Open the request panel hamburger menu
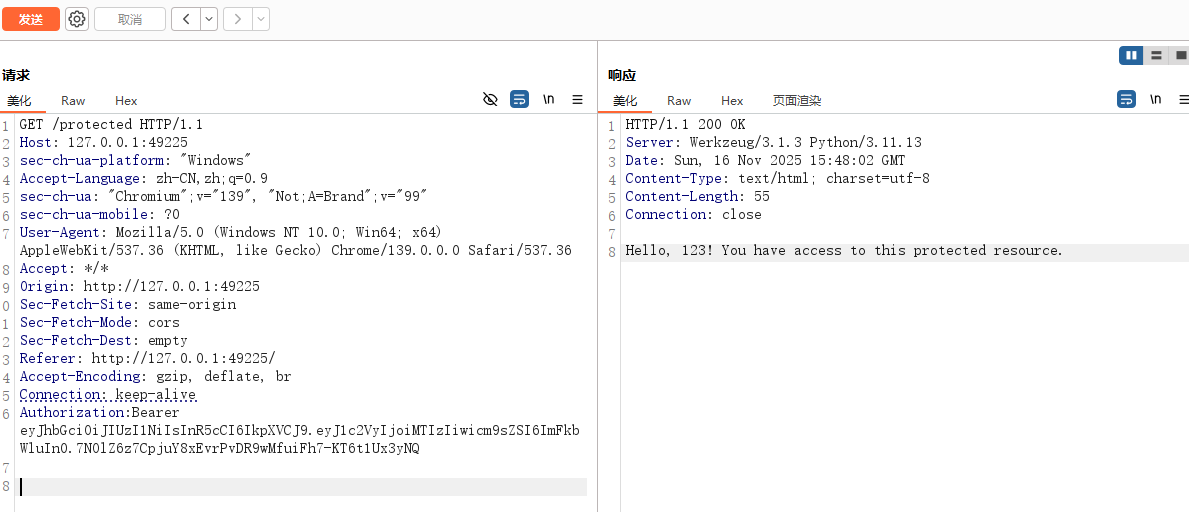 click(x=577, y=100)
